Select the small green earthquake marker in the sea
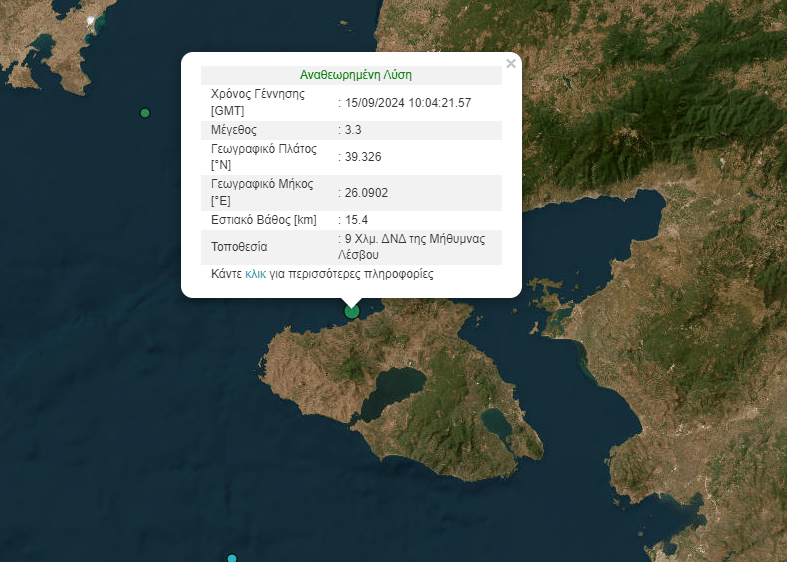The width and height of the screenshot is (787, 562). (145, 113)
